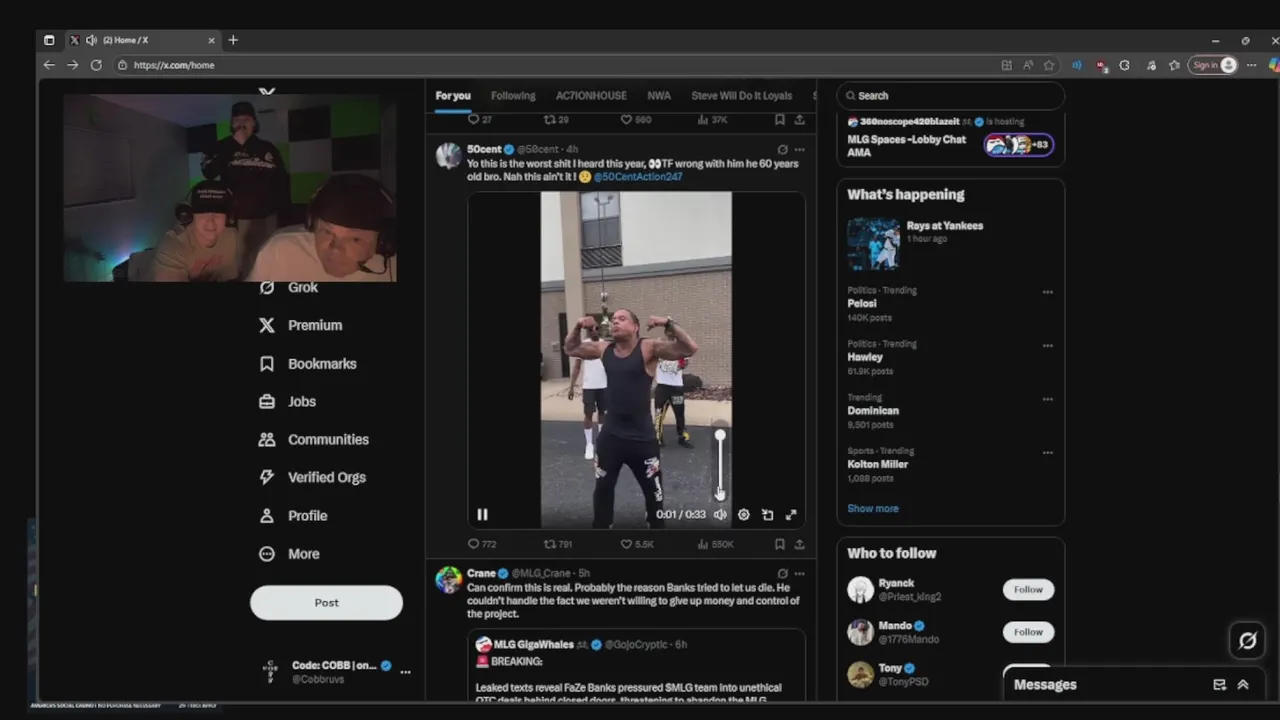Viewport: 1280px width, 720px height.
Task: Compose new message in Messages drawer
Action: pos(1219,685)
